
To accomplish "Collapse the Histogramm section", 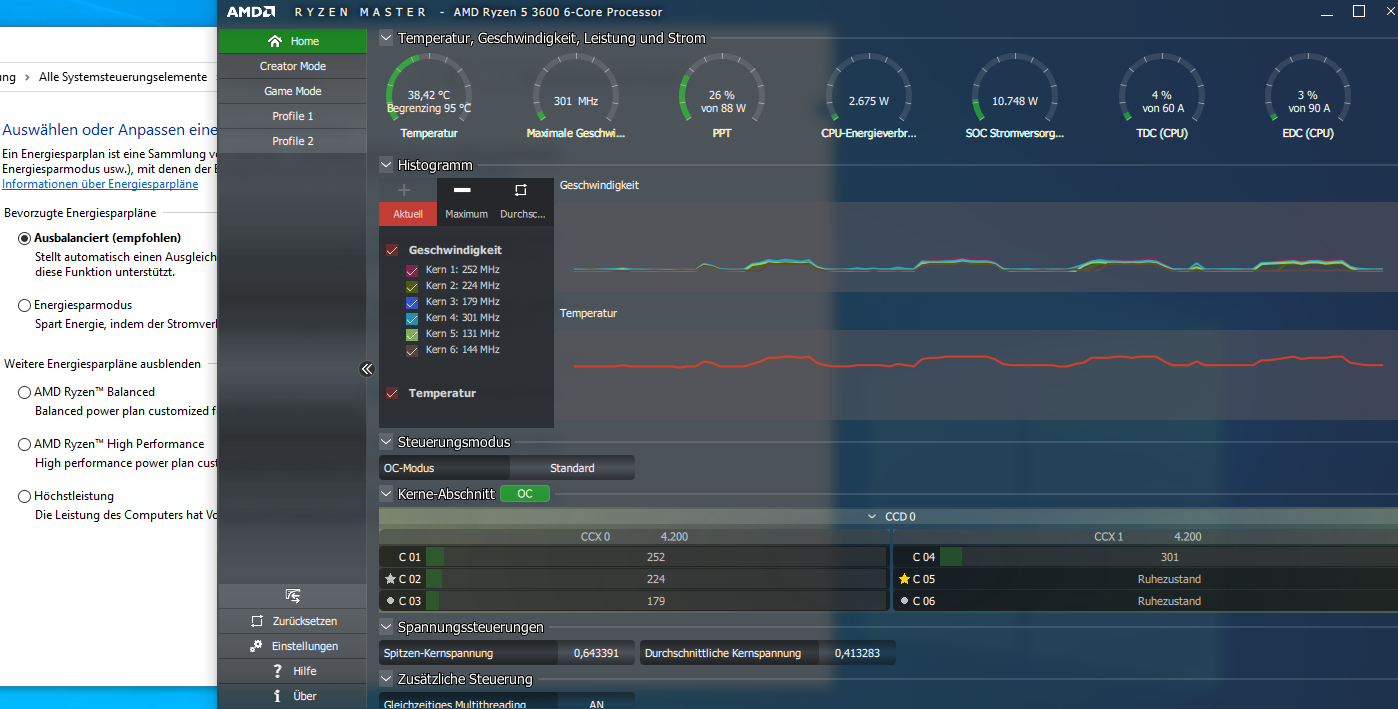I will [x=386, y=165].
